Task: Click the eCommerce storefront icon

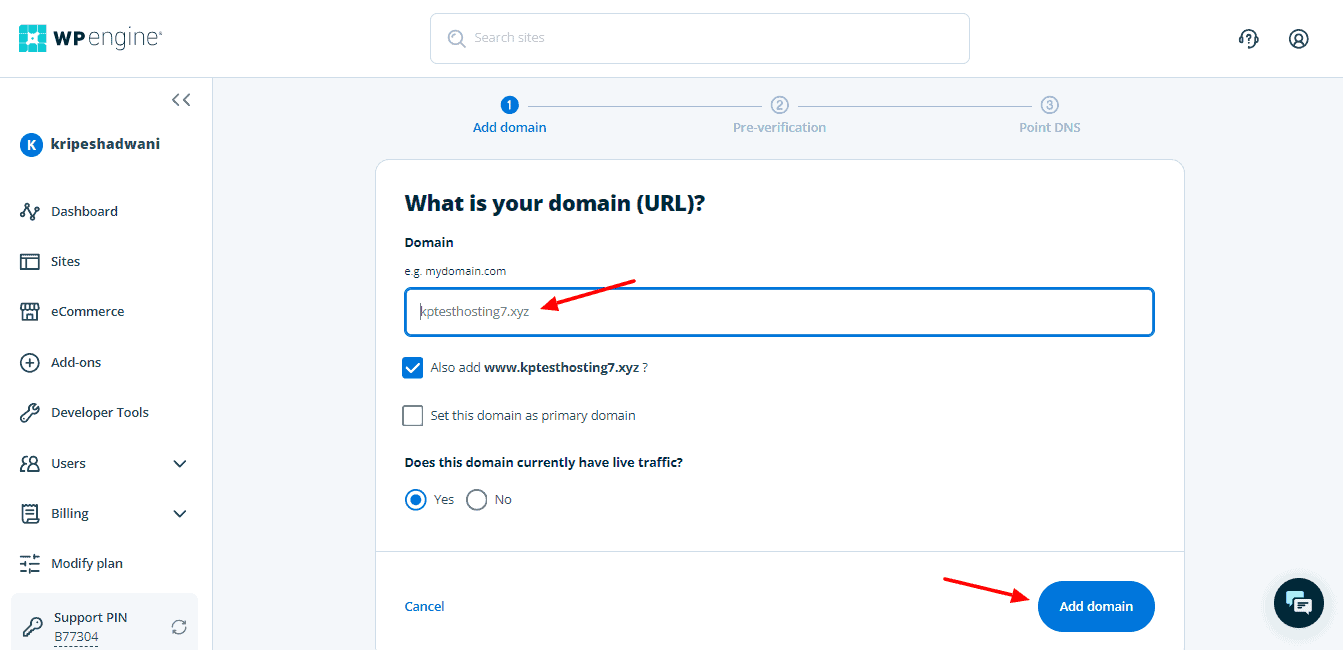Action: click(30, 312)
